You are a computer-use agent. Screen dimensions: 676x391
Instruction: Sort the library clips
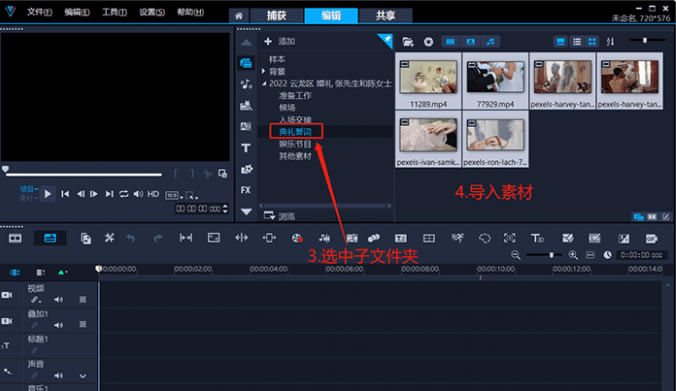tap(610, 42)
